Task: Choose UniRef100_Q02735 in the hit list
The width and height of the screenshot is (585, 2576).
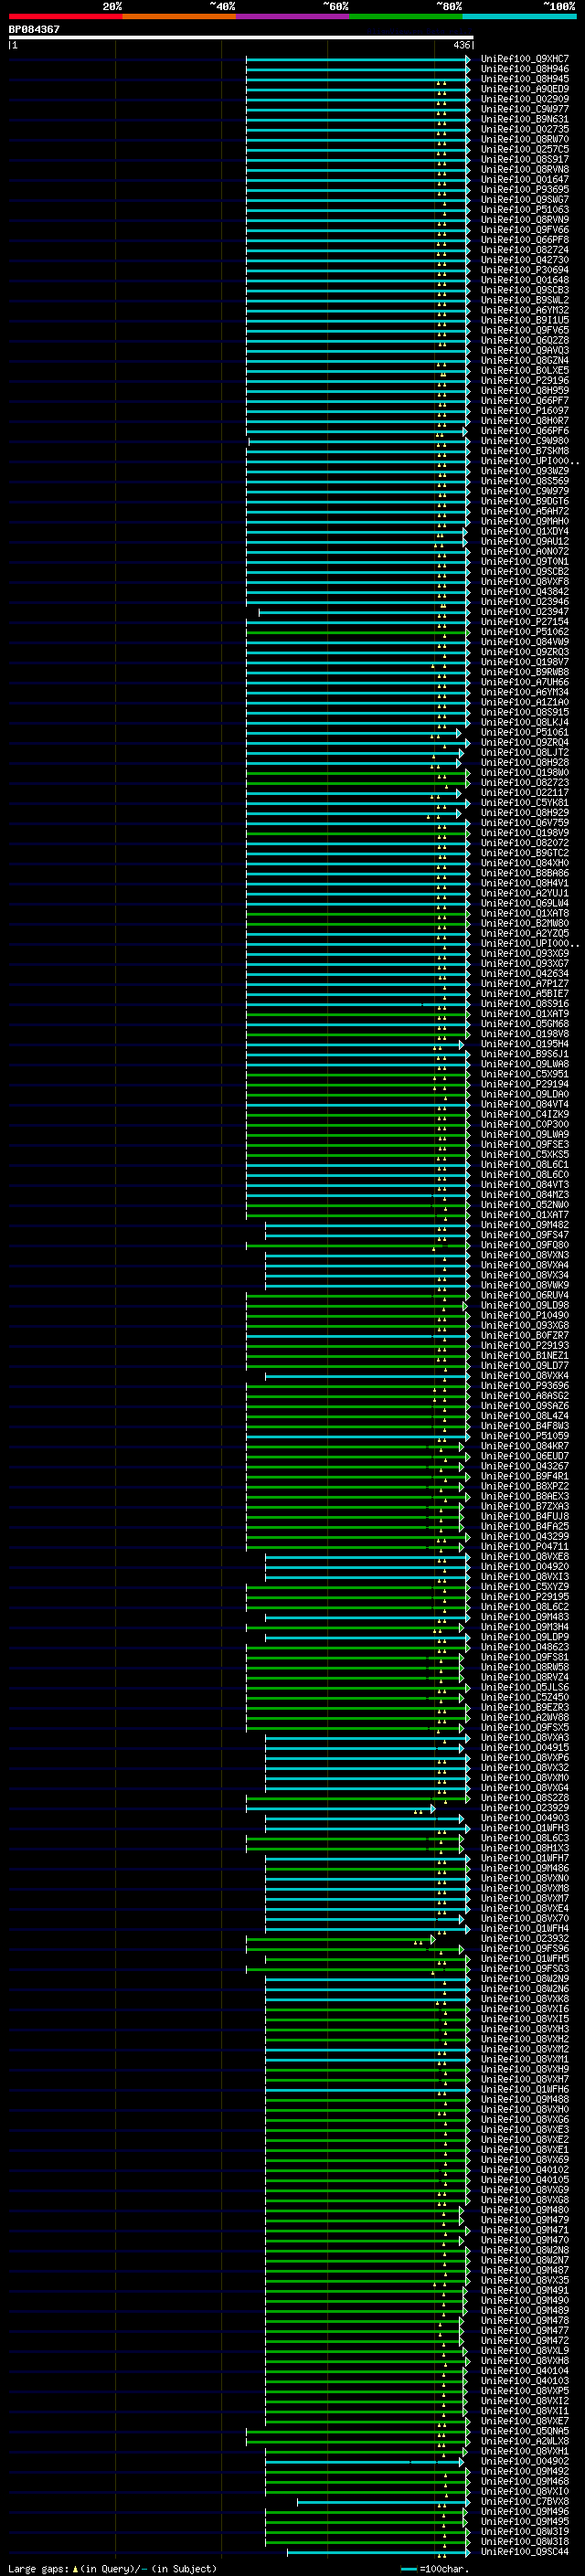Action: (525, 129)
